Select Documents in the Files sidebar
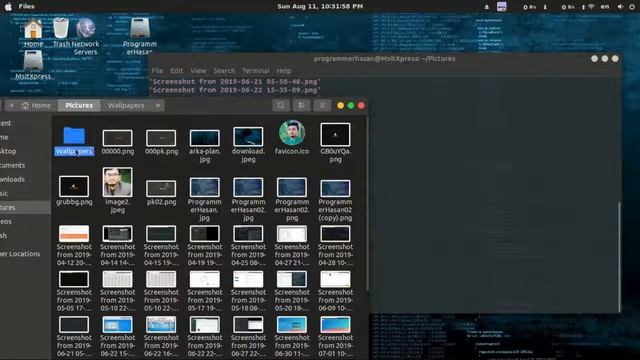 coord(13,165)
